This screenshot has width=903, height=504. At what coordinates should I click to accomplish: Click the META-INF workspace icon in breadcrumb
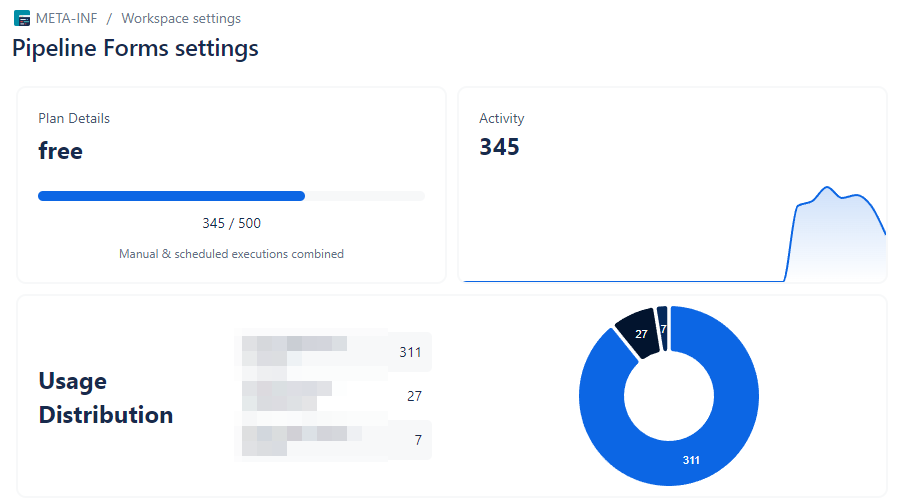pos(21,18)
